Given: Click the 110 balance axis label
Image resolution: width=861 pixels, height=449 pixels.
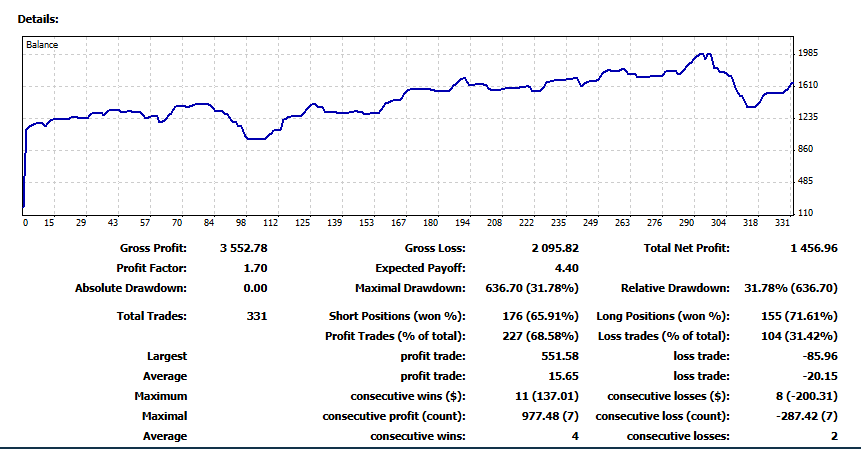Looking at the screenshot, I should (x=806, y=212).
